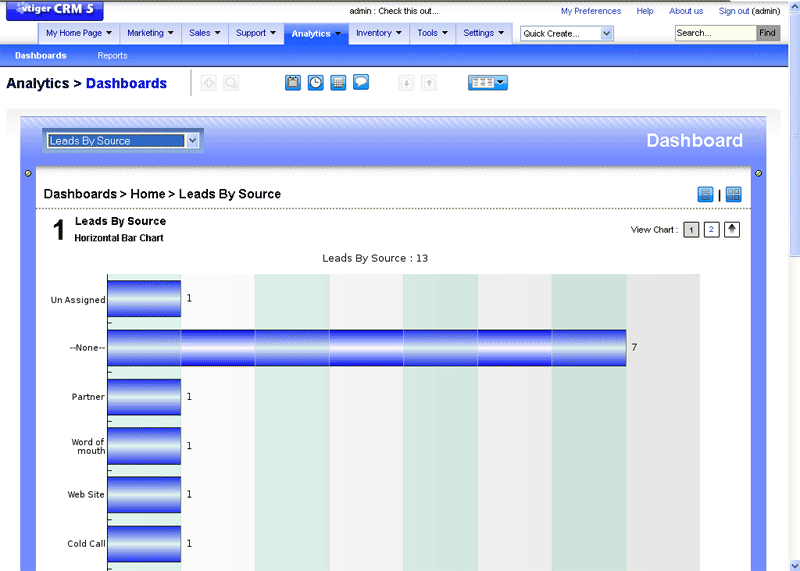Click the 'Cold Call' axis label
The height and width of the screenshot is (571, 800).
click(x=86, y=544)
